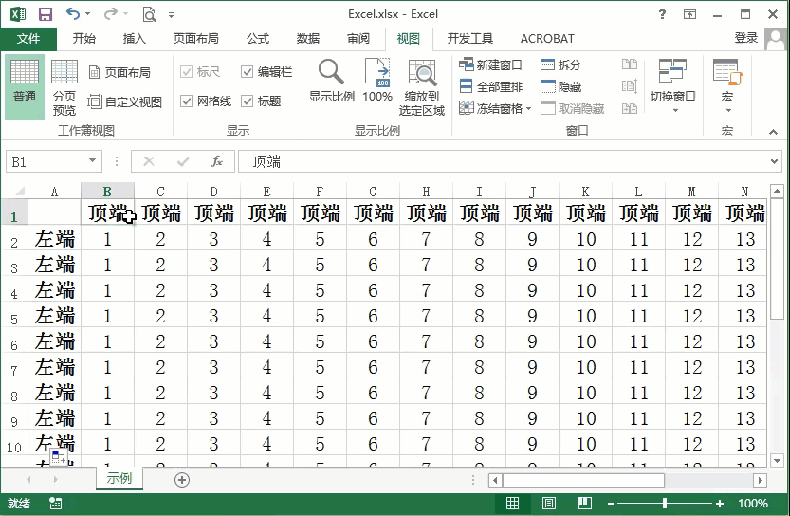Screen dimensions: 790x516
Task: Open the 文件 File tab
Action: pos(29,39)
